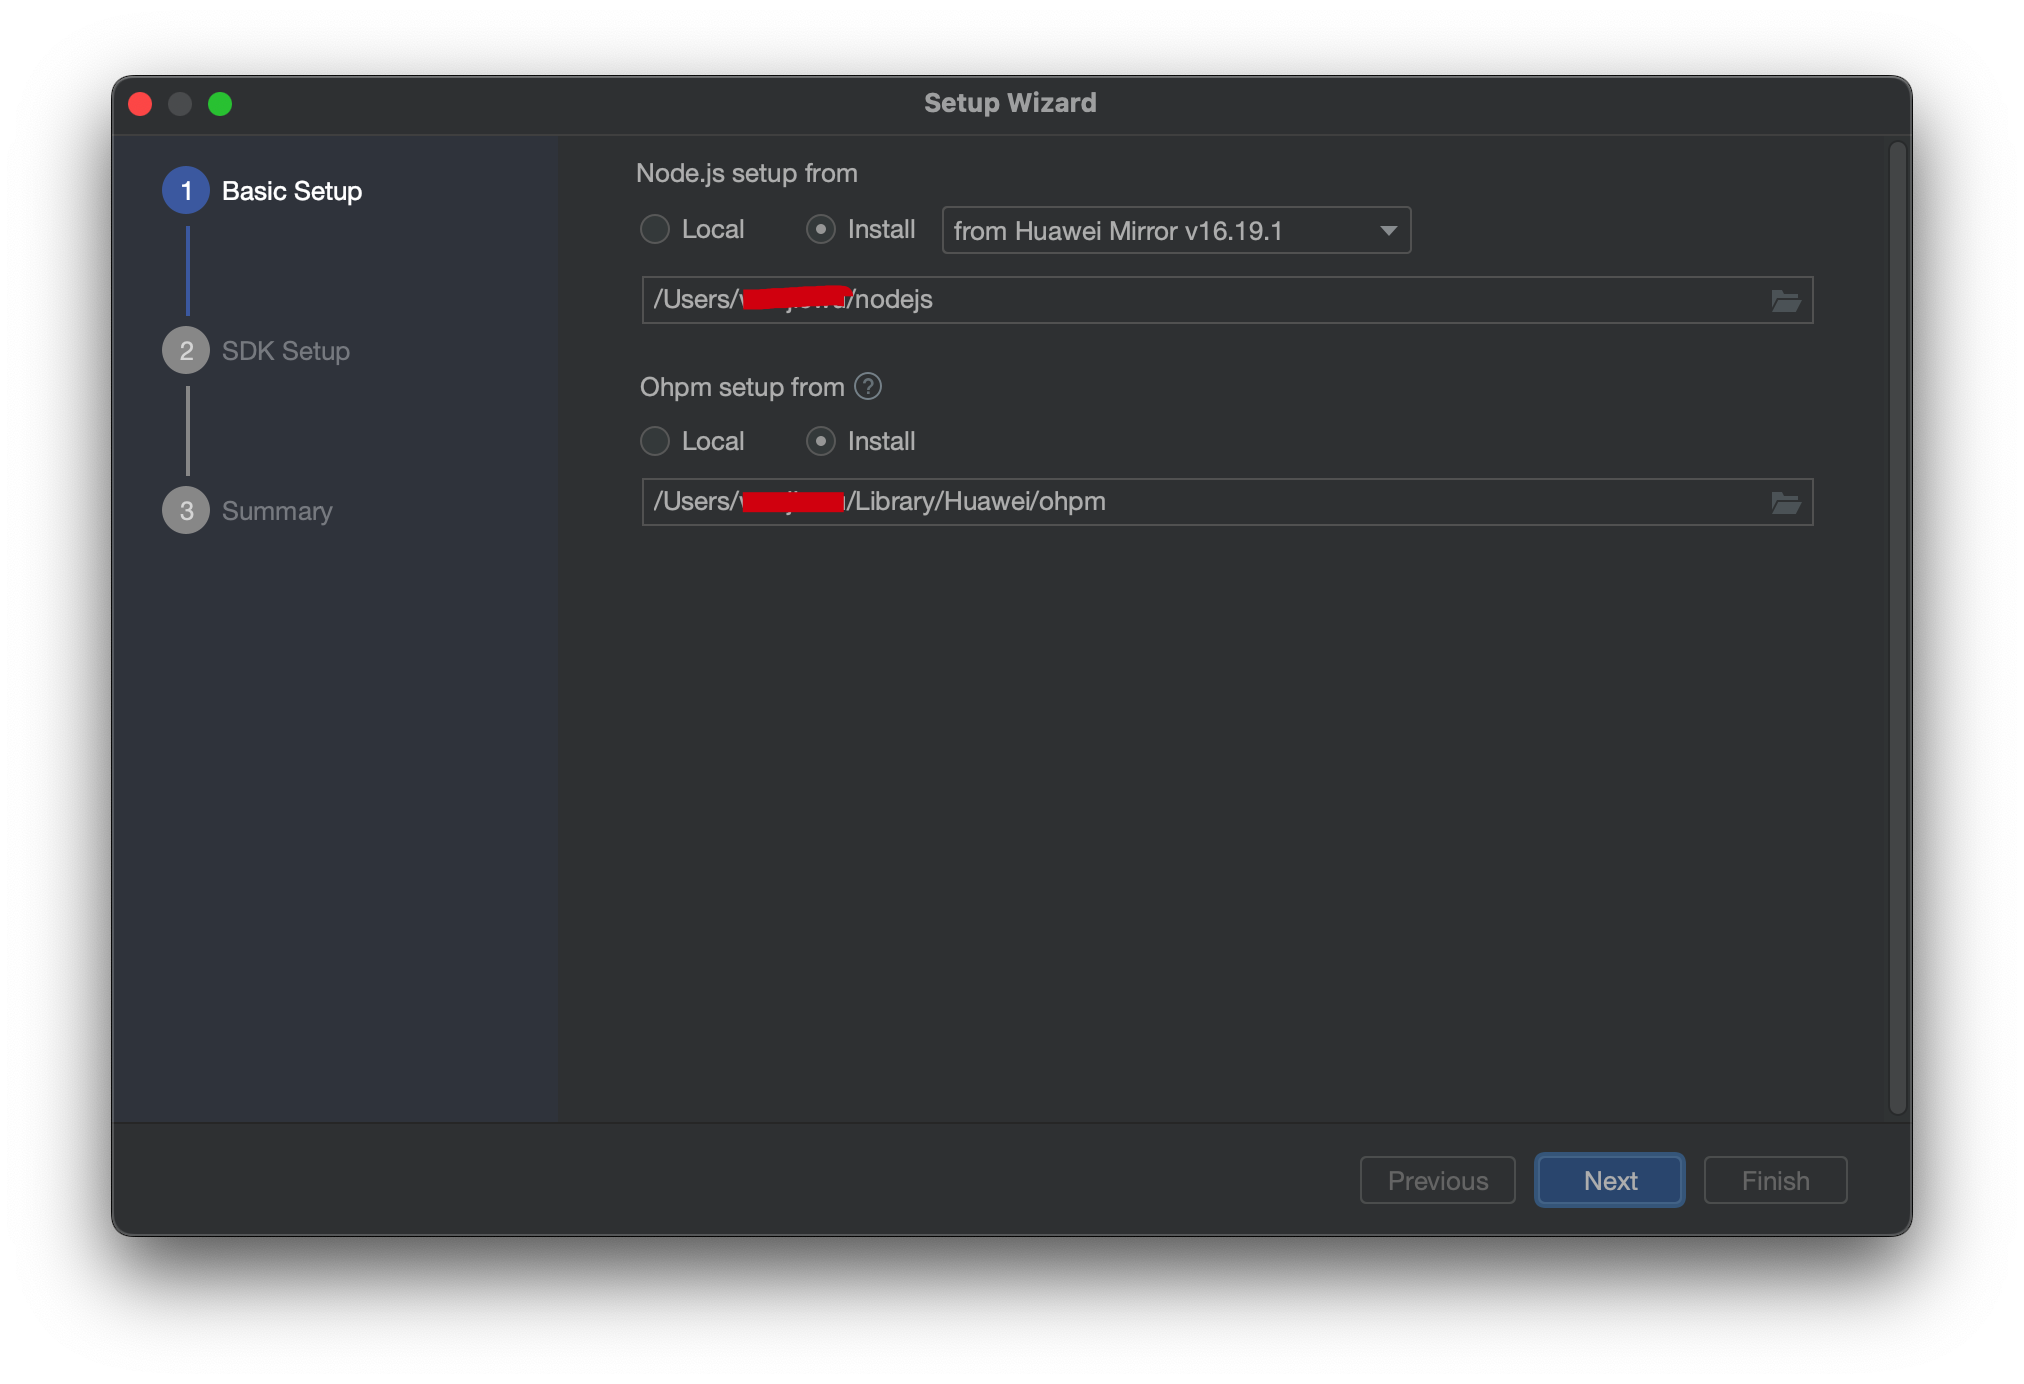
Task: Click step 1 Basic Setup circle
Action: 186,191
